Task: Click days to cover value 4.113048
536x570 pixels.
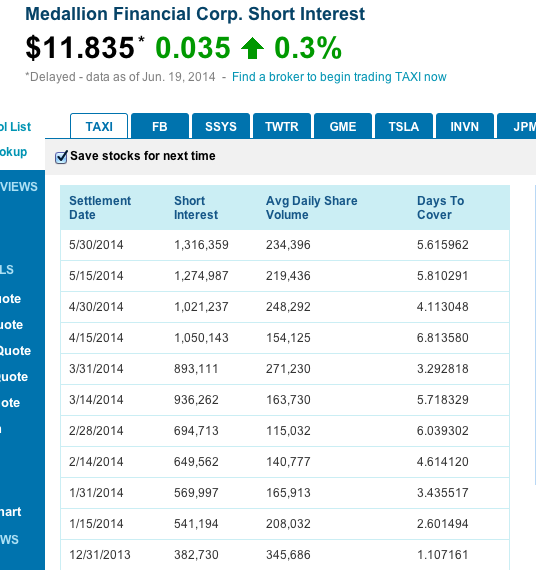Action: (443, 307)
